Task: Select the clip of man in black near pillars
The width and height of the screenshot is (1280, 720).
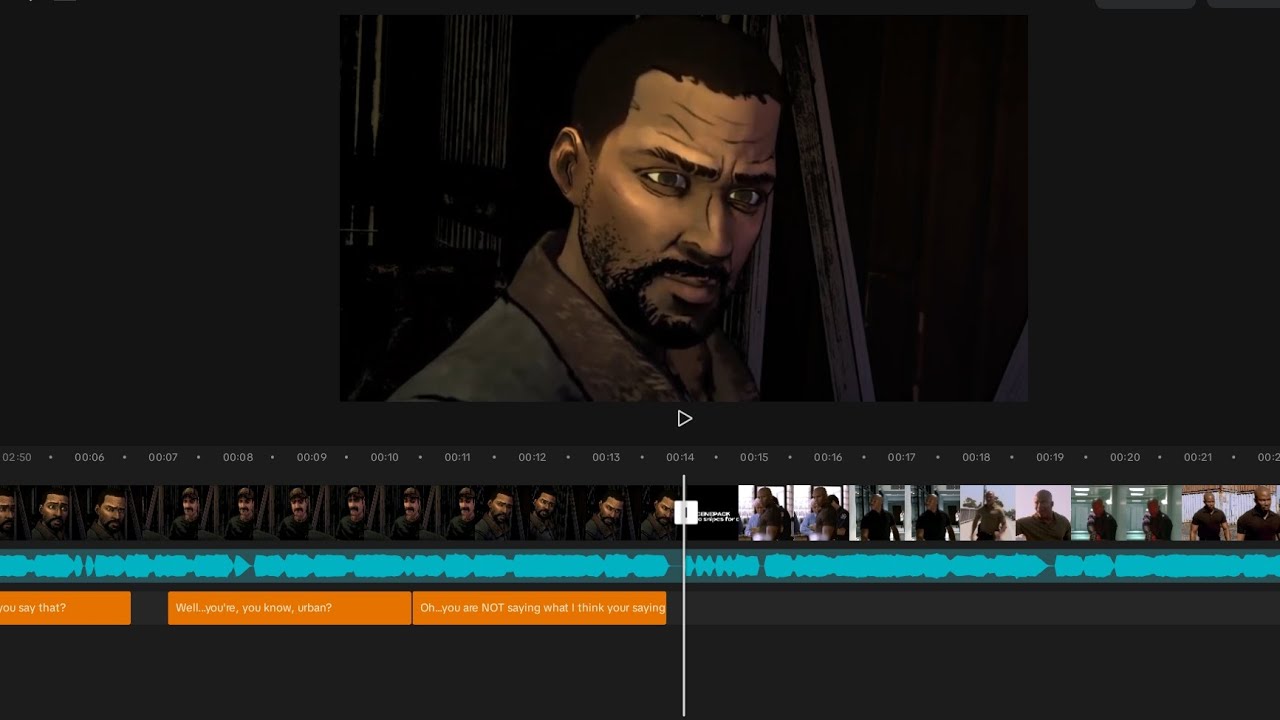Action: click(x=905, y=513)
